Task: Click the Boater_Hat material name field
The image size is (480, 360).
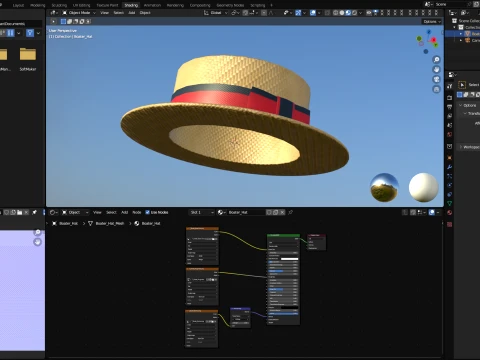Action: pyautogui.click(x=246, y=212)
